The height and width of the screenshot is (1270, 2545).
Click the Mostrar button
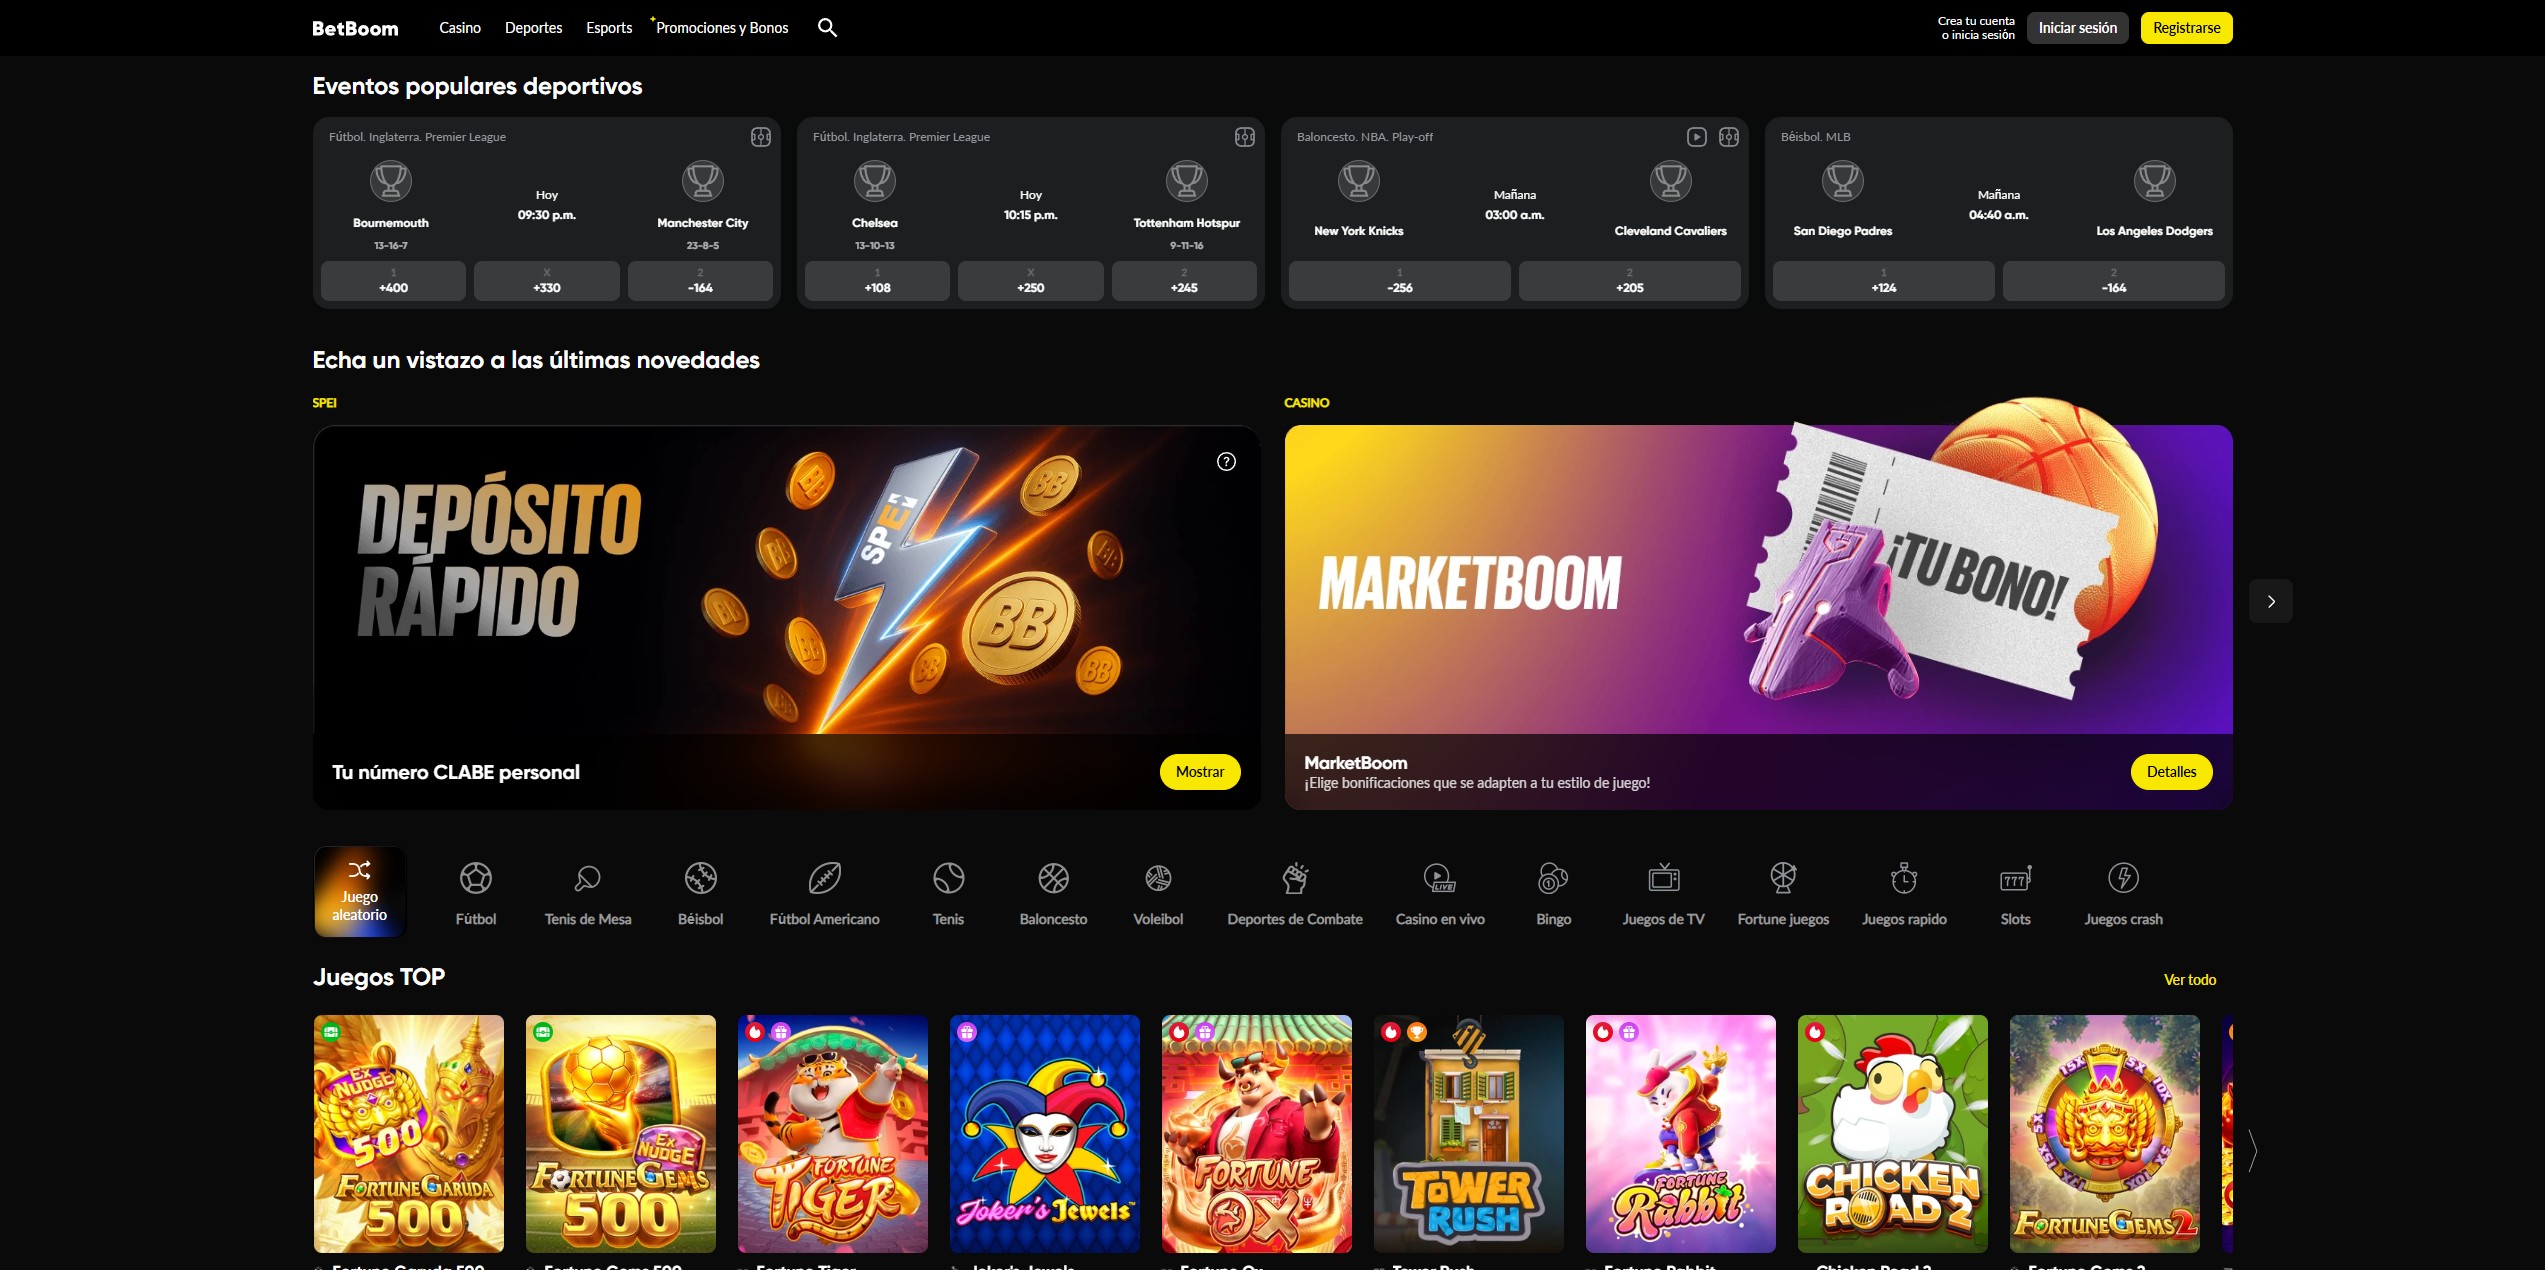click(1200, 772)
